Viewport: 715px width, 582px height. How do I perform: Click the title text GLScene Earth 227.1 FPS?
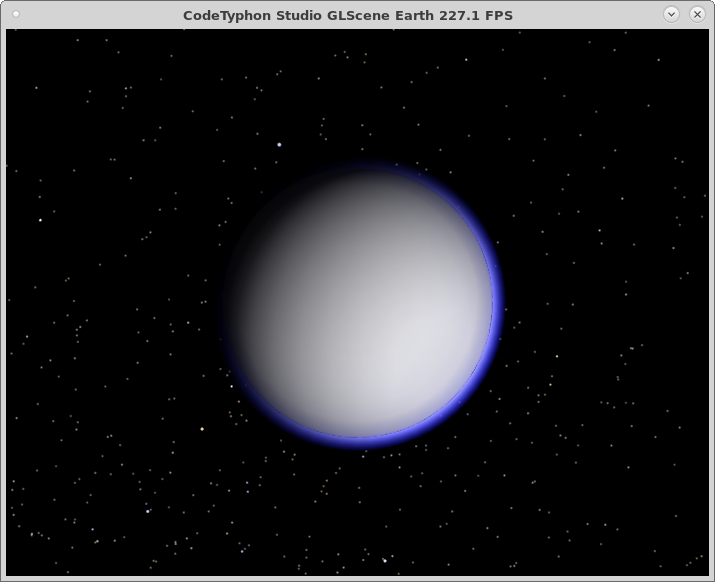click(x=420, y=16)
